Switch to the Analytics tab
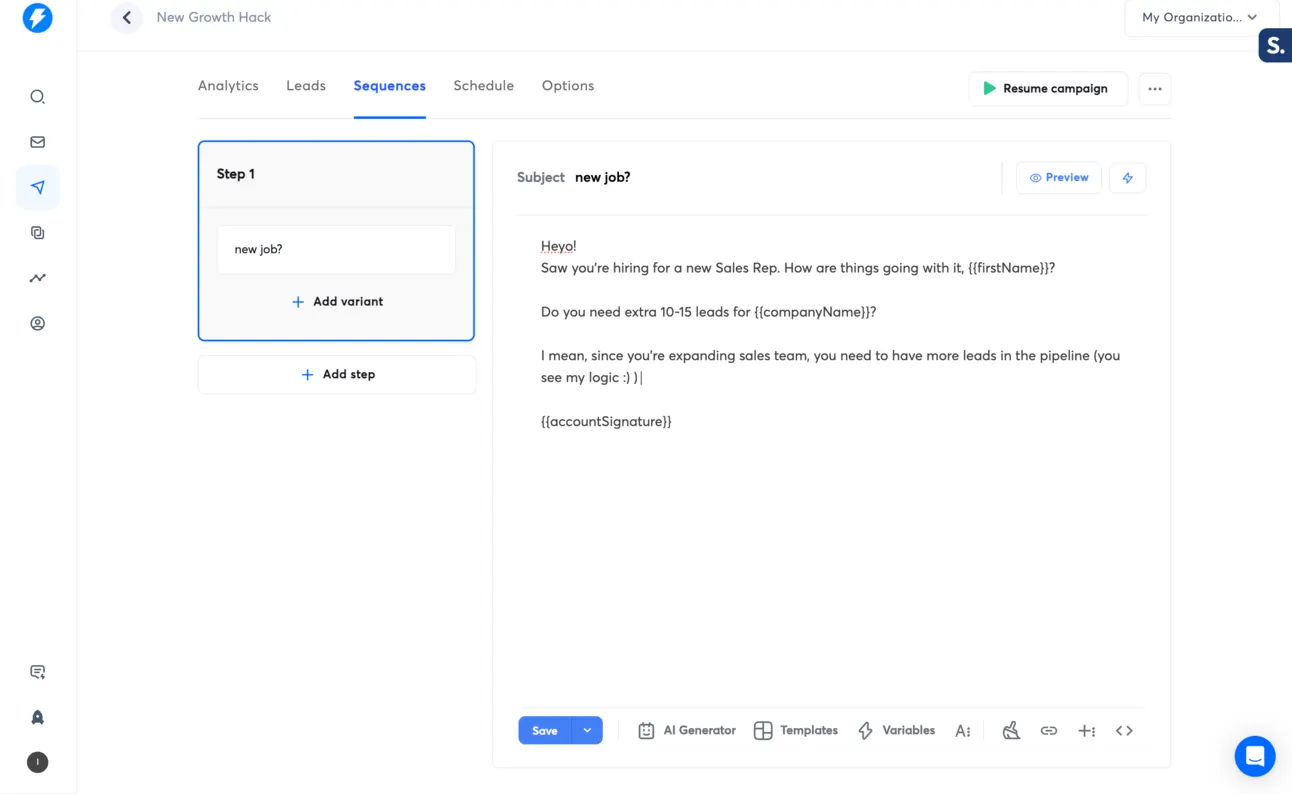This screenshot has height=794, width=1292. (228, 86)
